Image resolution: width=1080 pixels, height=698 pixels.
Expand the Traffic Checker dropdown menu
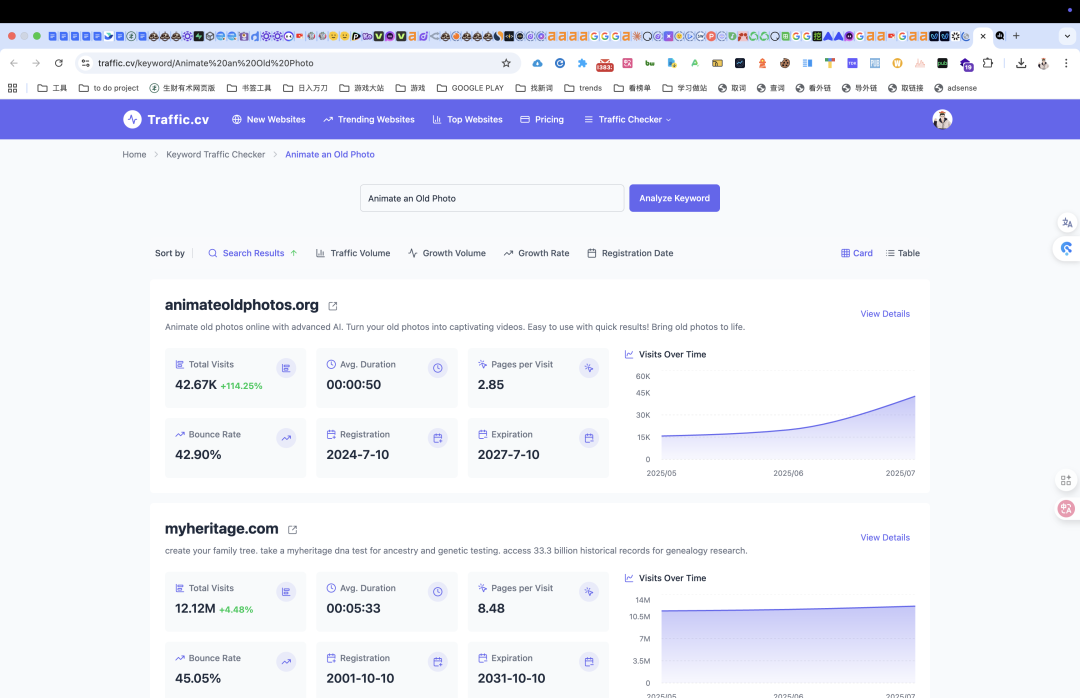tap(627, 119)
